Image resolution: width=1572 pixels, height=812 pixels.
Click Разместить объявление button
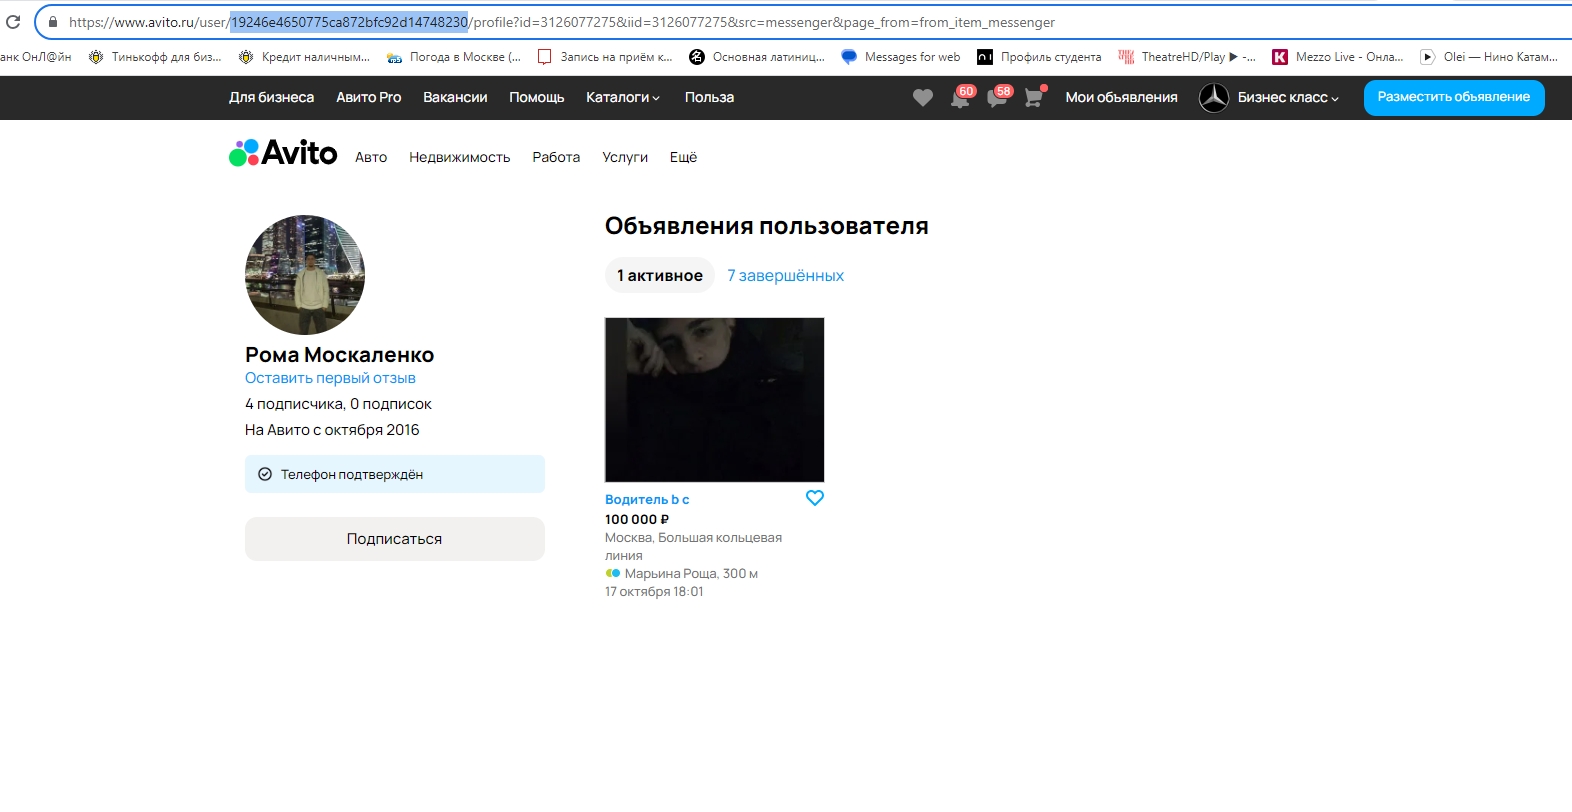point(1453,98)
